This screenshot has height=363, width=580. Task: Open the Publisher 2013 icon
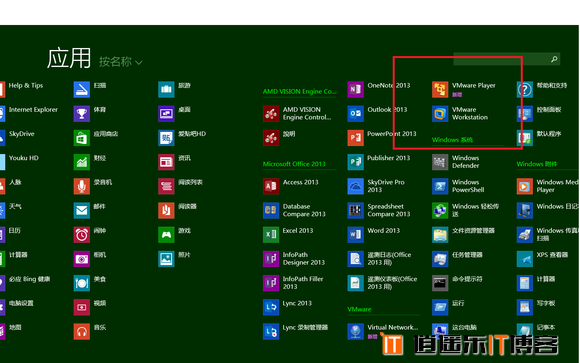point(355,162)
